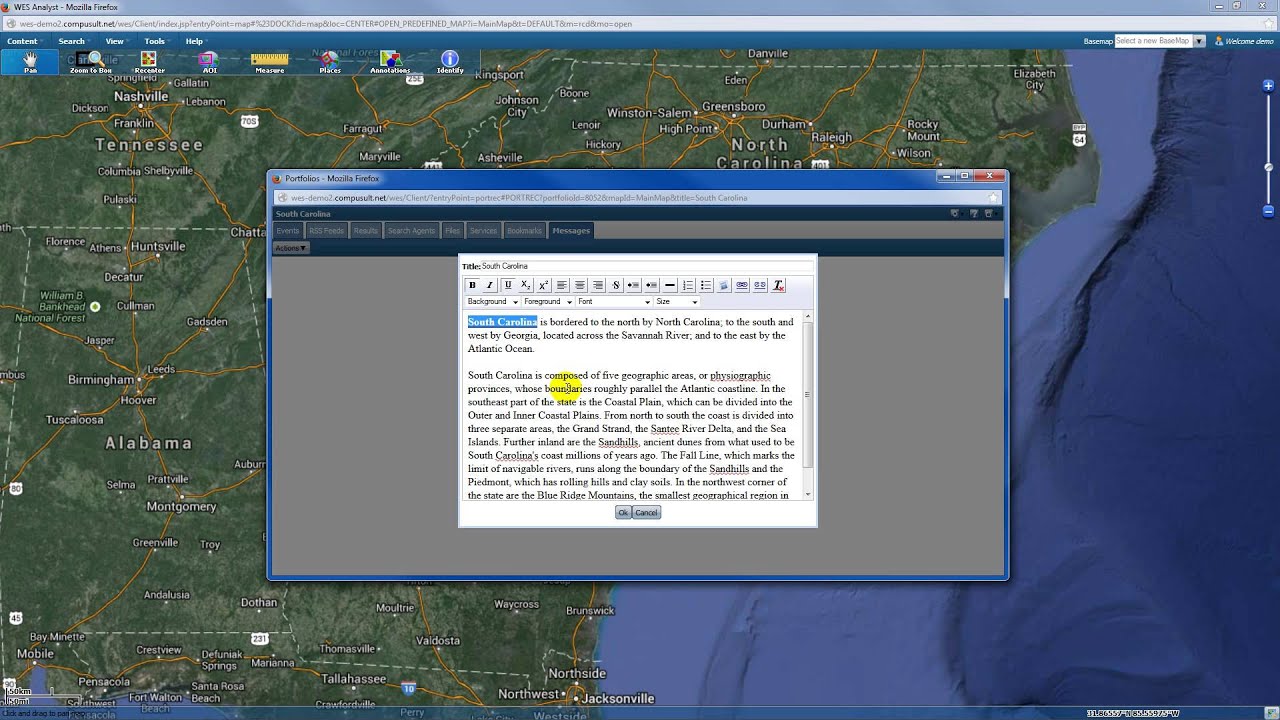Select the Measure ruler tool
The height and width of the screenshot is (720, 1280).
tap(269, 62)
